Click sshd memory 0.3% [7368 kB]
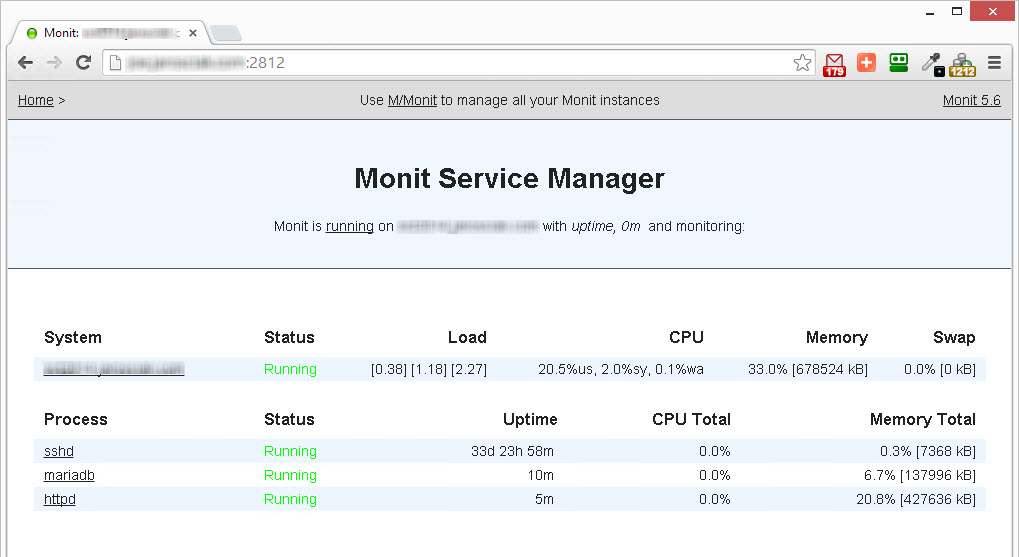The height and width of the screenshot is (557, 1019). coord(928,451)
